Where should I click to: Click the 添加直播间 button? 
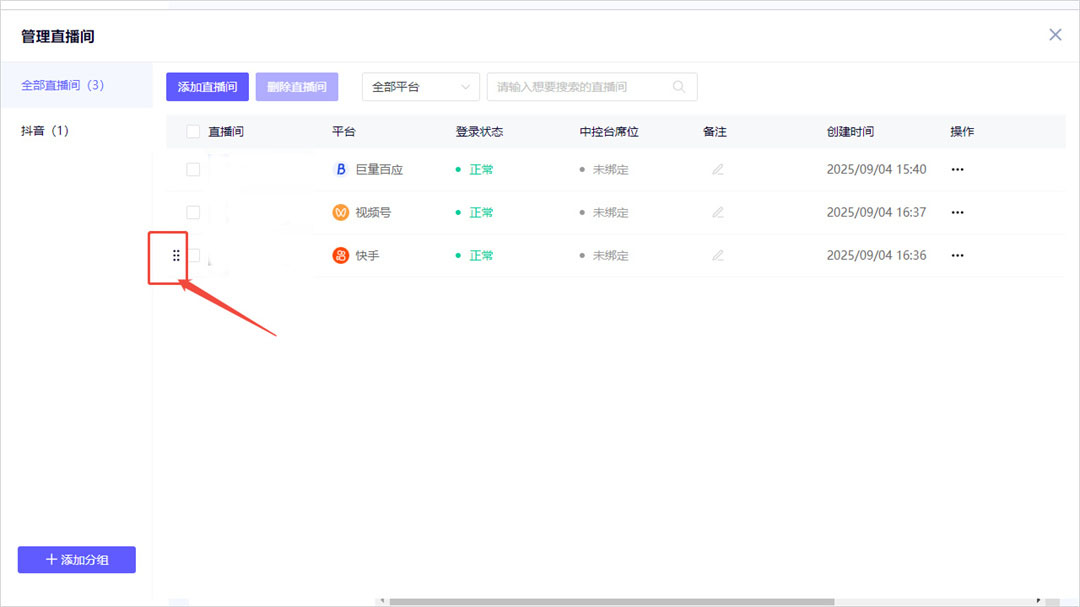[x=207, y=87]
